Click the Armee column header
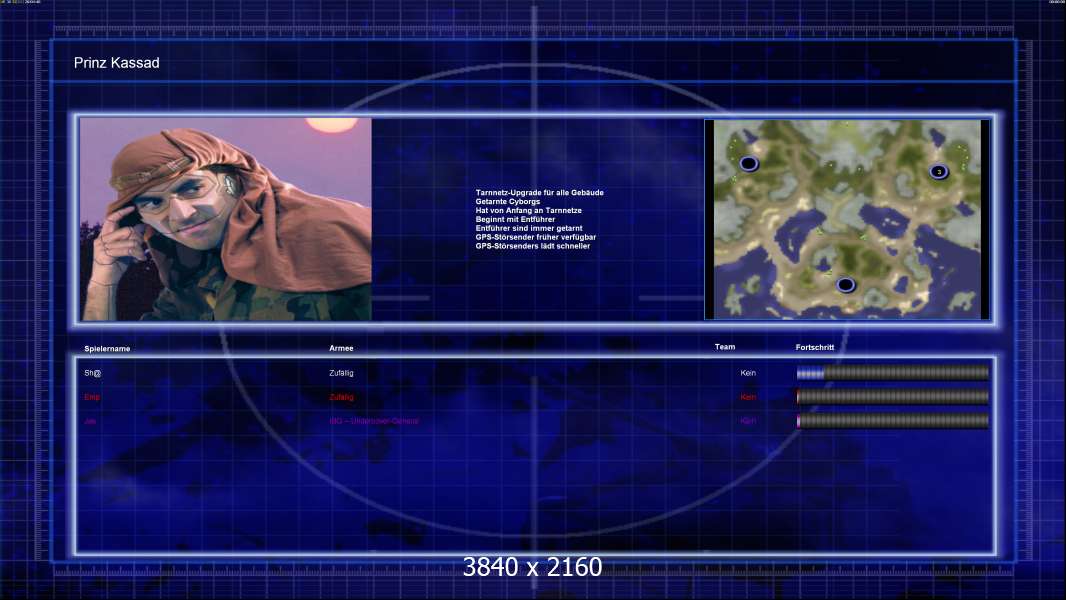The image size is (1066, 600). [x=341, y=348]
